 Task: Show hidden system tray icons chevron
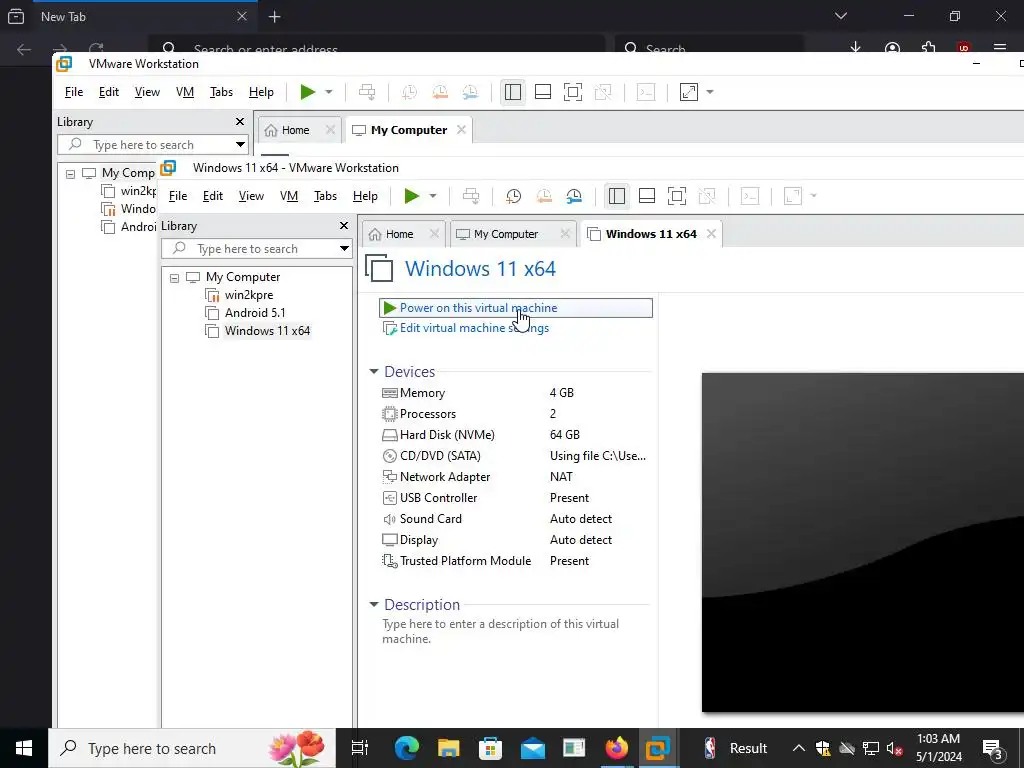798,748
